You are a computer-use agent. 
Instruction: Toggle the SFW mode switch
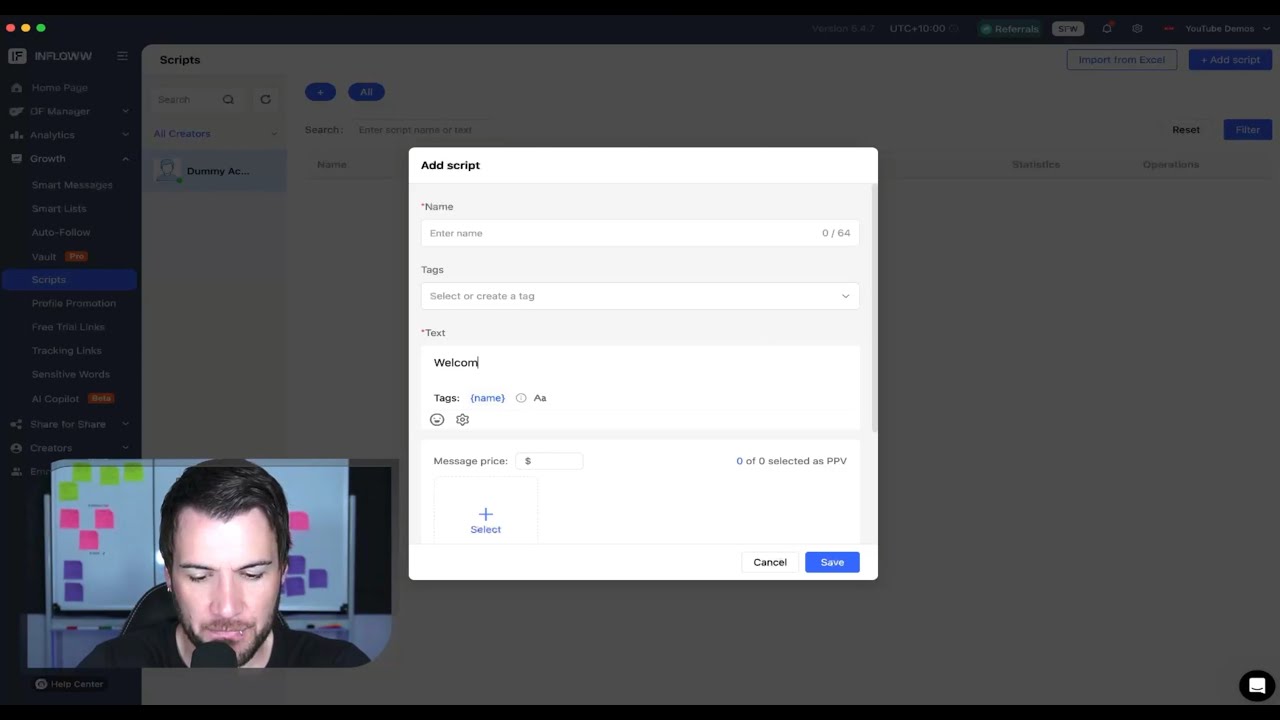tap(1068, 29)
